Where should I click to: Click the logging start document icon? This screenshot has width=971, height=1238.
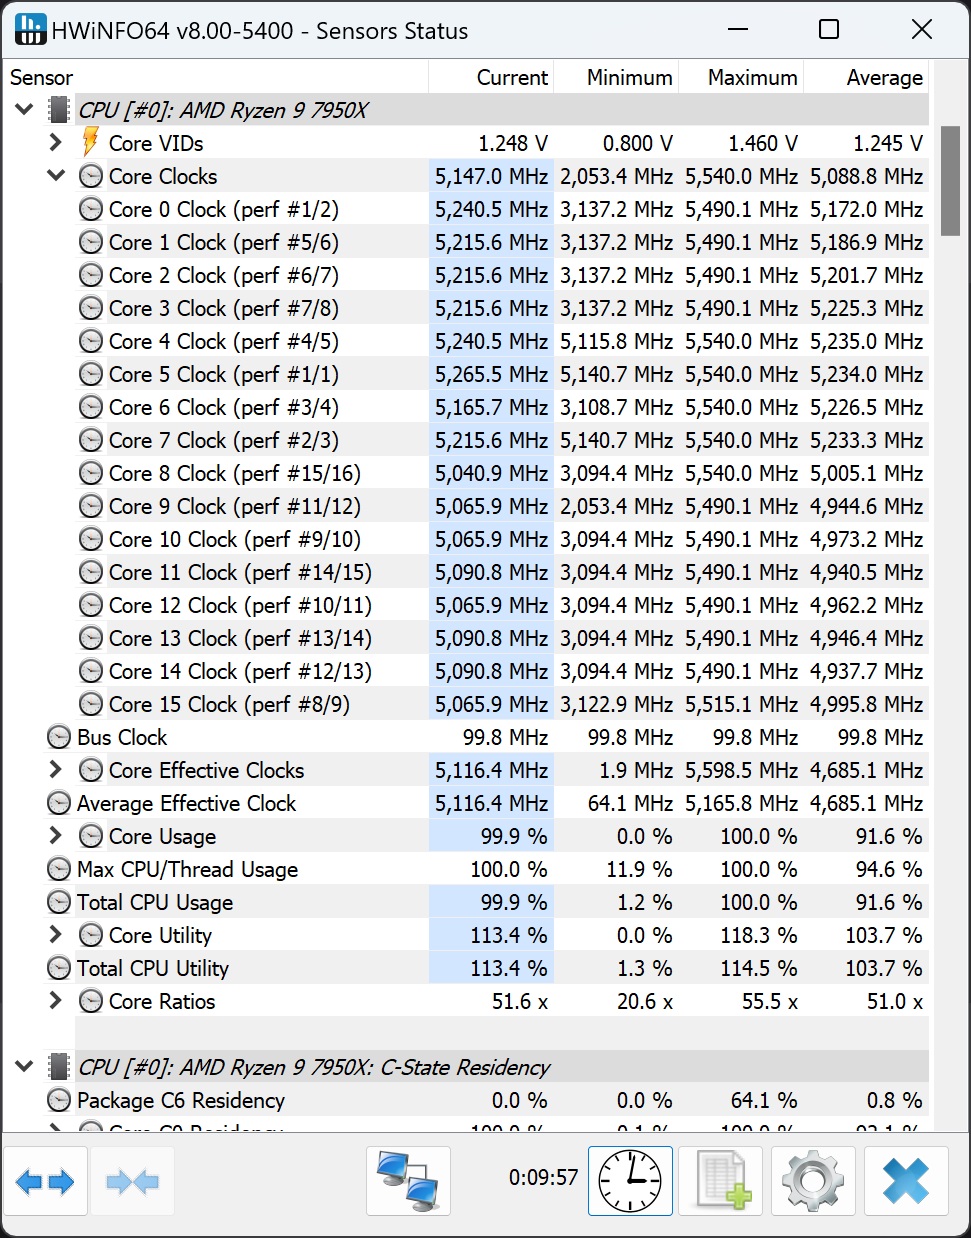[x=721, y=1181]
